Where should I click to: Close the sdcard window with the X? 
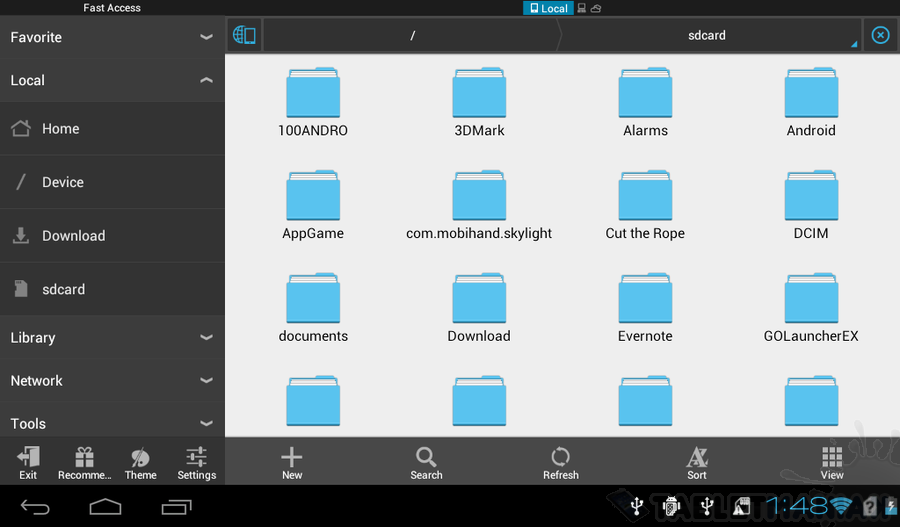point(880,35)
